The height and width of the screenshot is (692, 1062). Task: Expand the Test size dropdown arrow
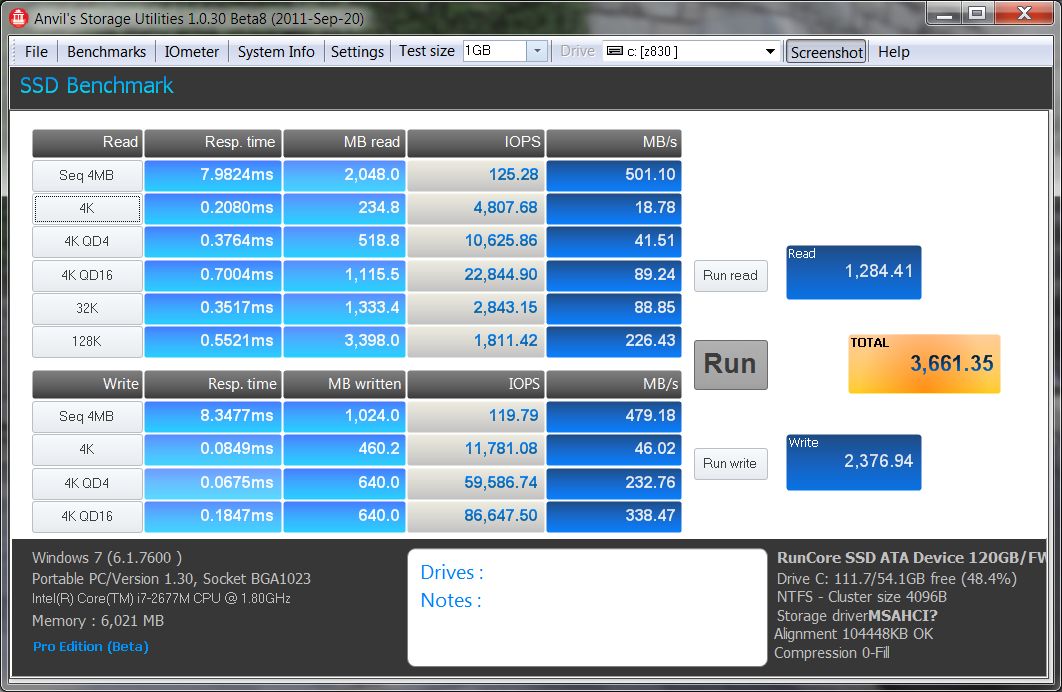click(537, 51)
